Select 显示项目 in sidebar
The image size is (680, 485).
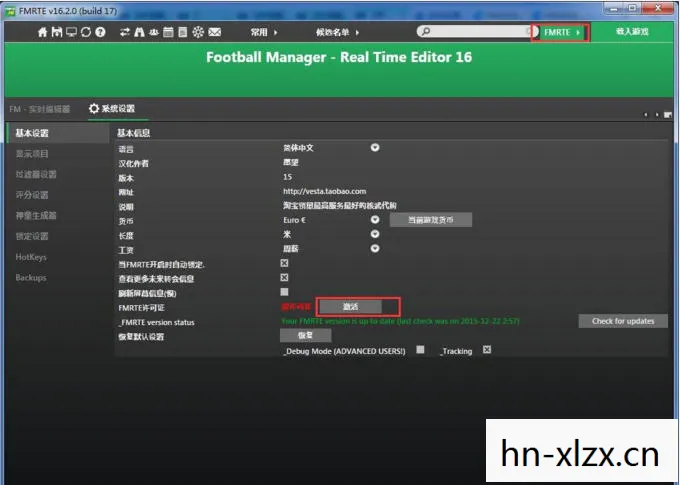(x=32, y=154)
